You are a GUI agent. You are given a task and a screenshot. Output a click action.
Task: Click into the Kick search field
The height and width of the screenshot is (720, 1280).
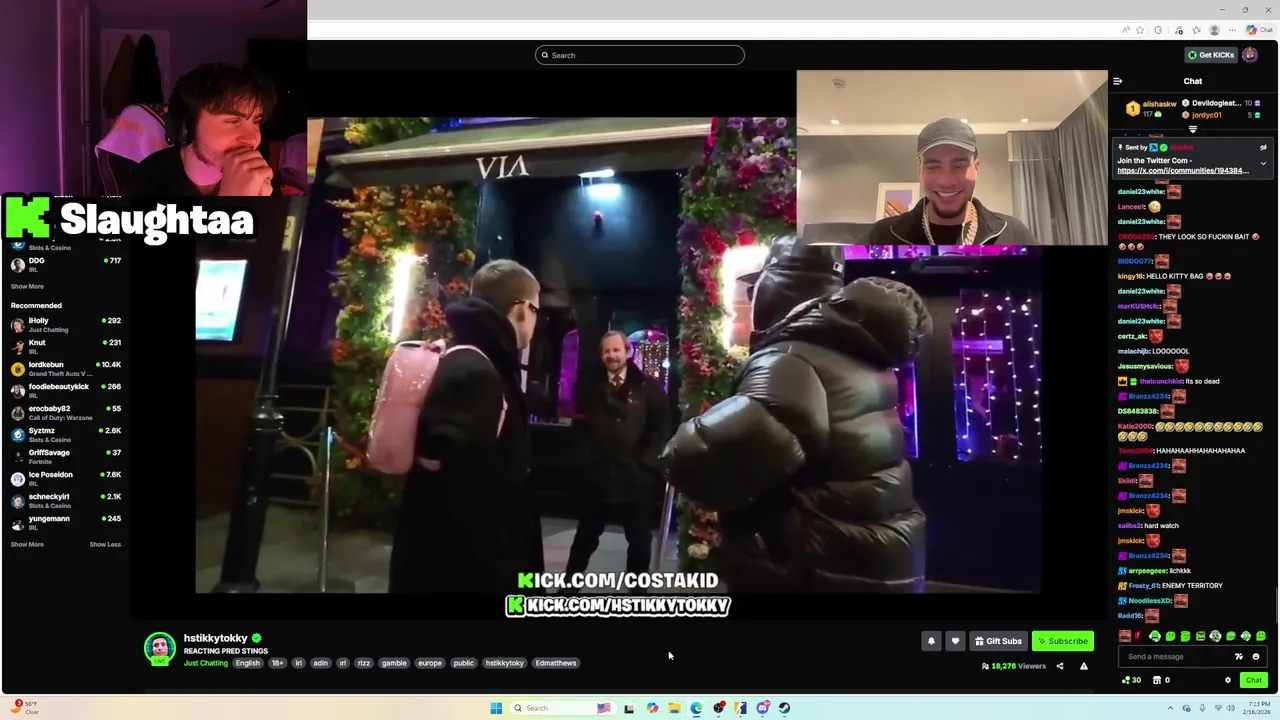click(x=640, y=55)
